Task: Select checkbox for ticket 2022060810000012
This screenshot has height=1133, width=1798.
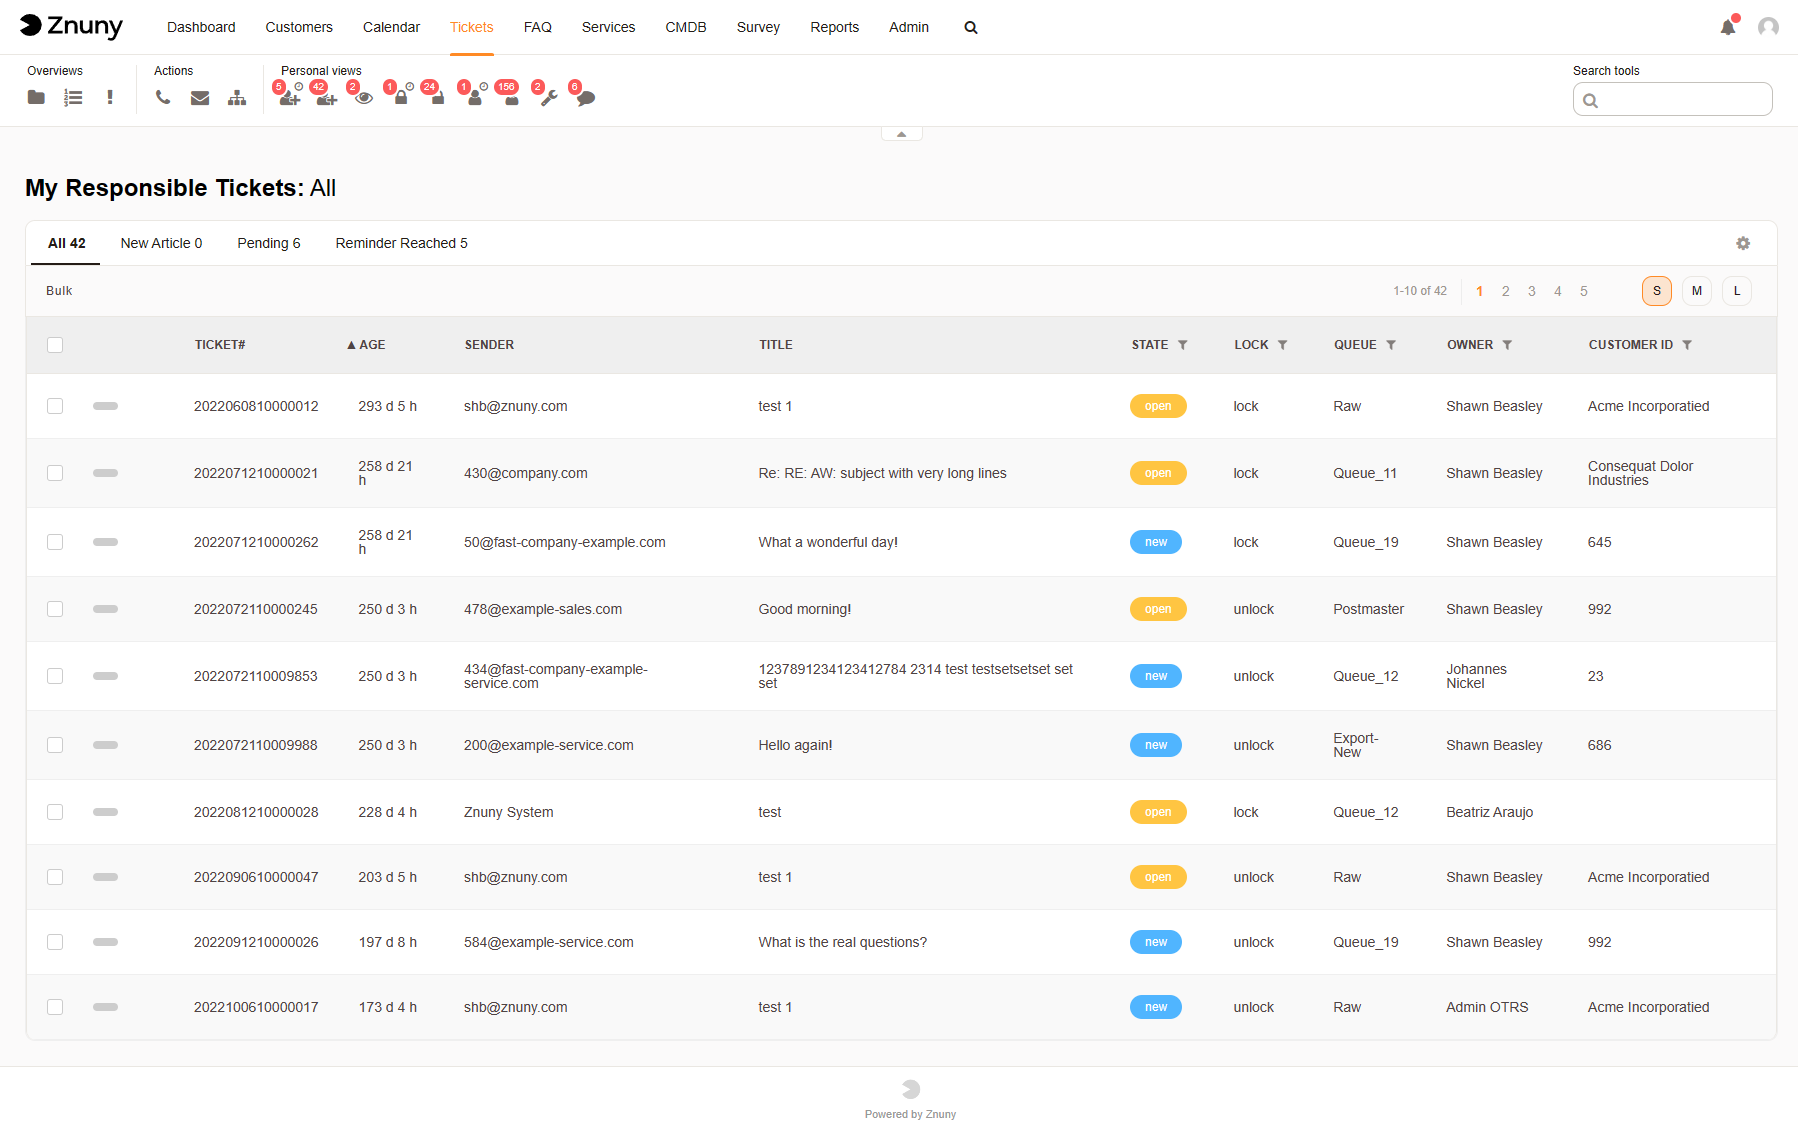Action: [55, 406]
